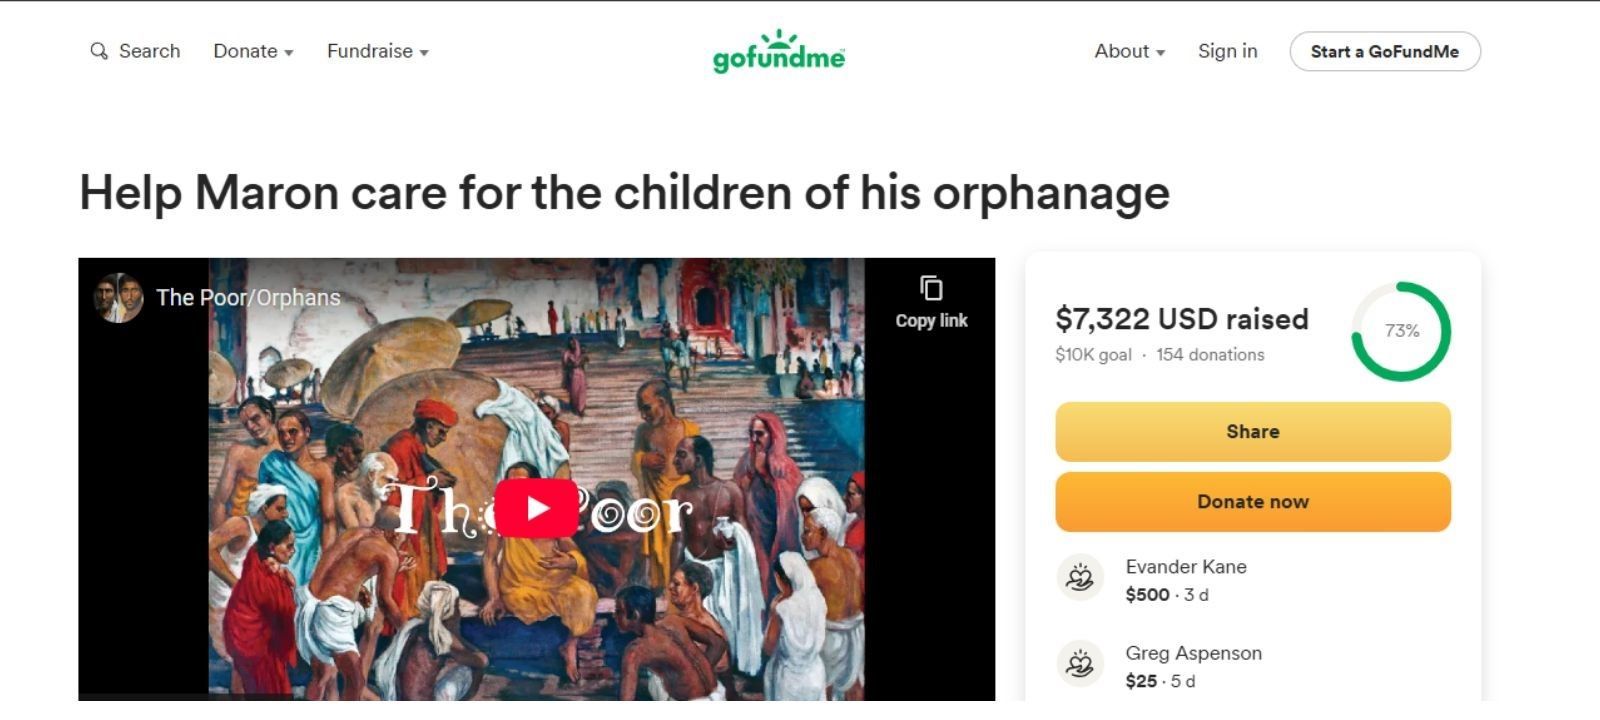Click Start a GoFundMe button
1600x720 pixels.
pos(1384,52)
